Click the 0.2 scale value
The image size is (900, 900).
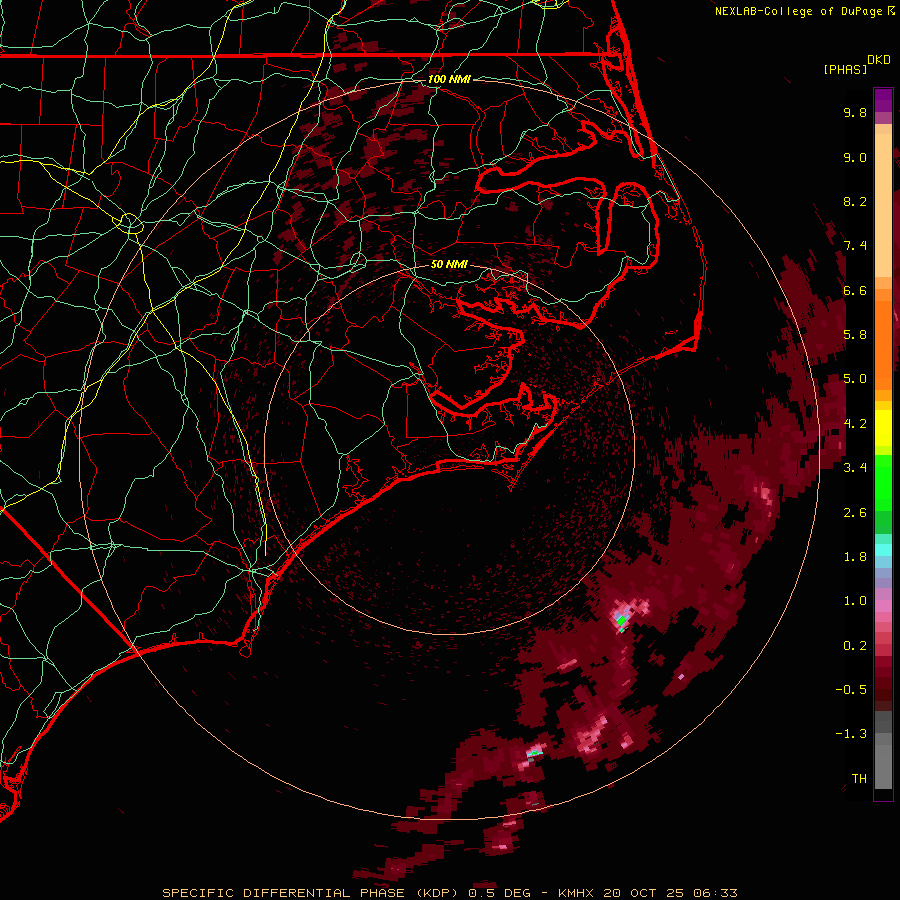[x=855, y=646]
